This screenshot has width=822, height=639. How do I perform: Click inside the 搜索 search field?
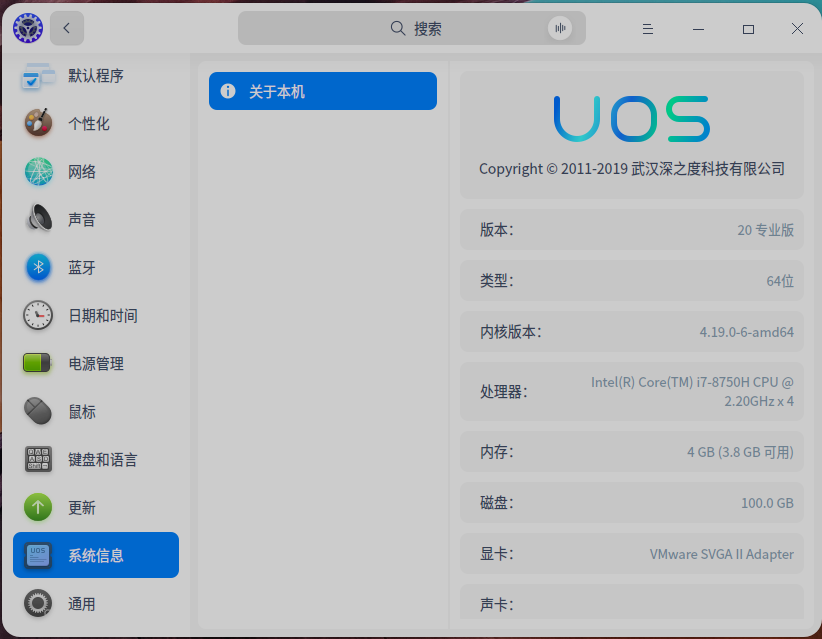click(412, 28)
